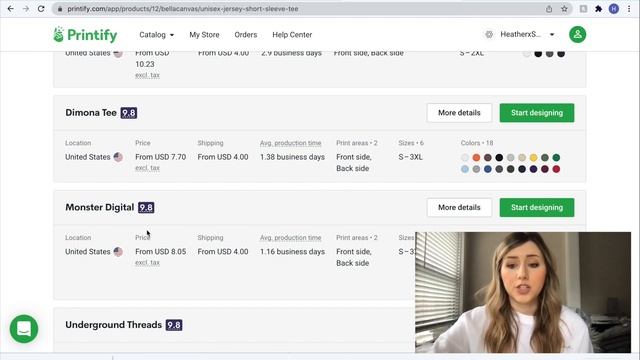This screenshot has height=360, width=640.
Task: Click Monster Digital provider name
Action: click(100, 207)
